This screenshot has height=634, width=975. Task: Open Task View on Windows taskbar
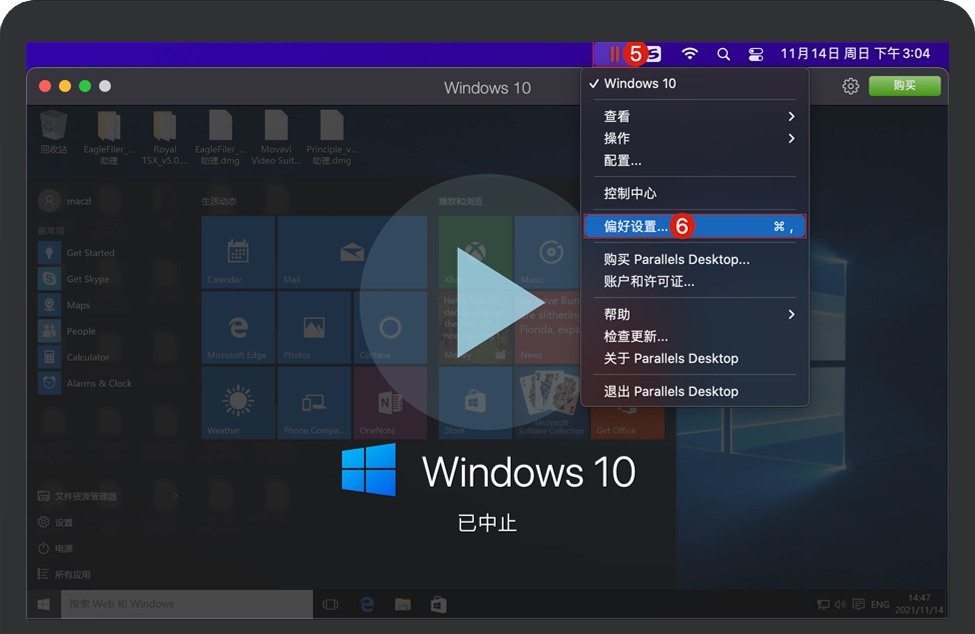pos(331,604)
